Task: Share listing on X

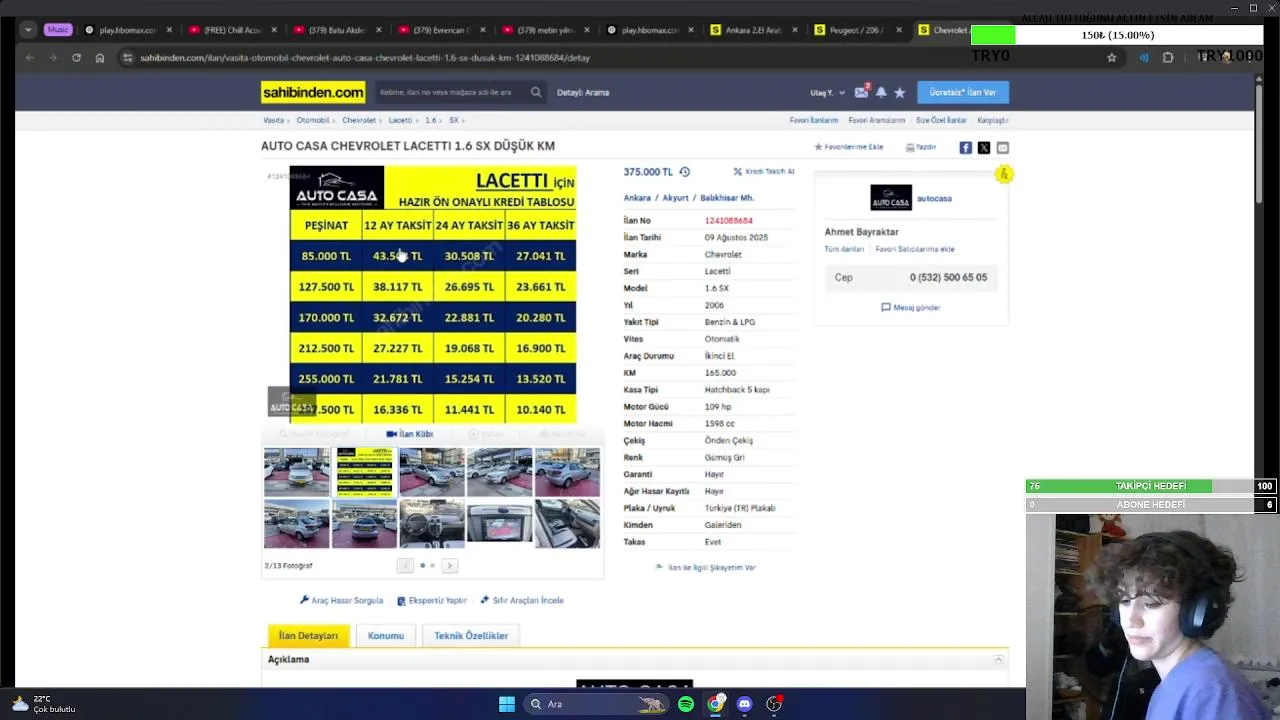Action: point(984,148)
